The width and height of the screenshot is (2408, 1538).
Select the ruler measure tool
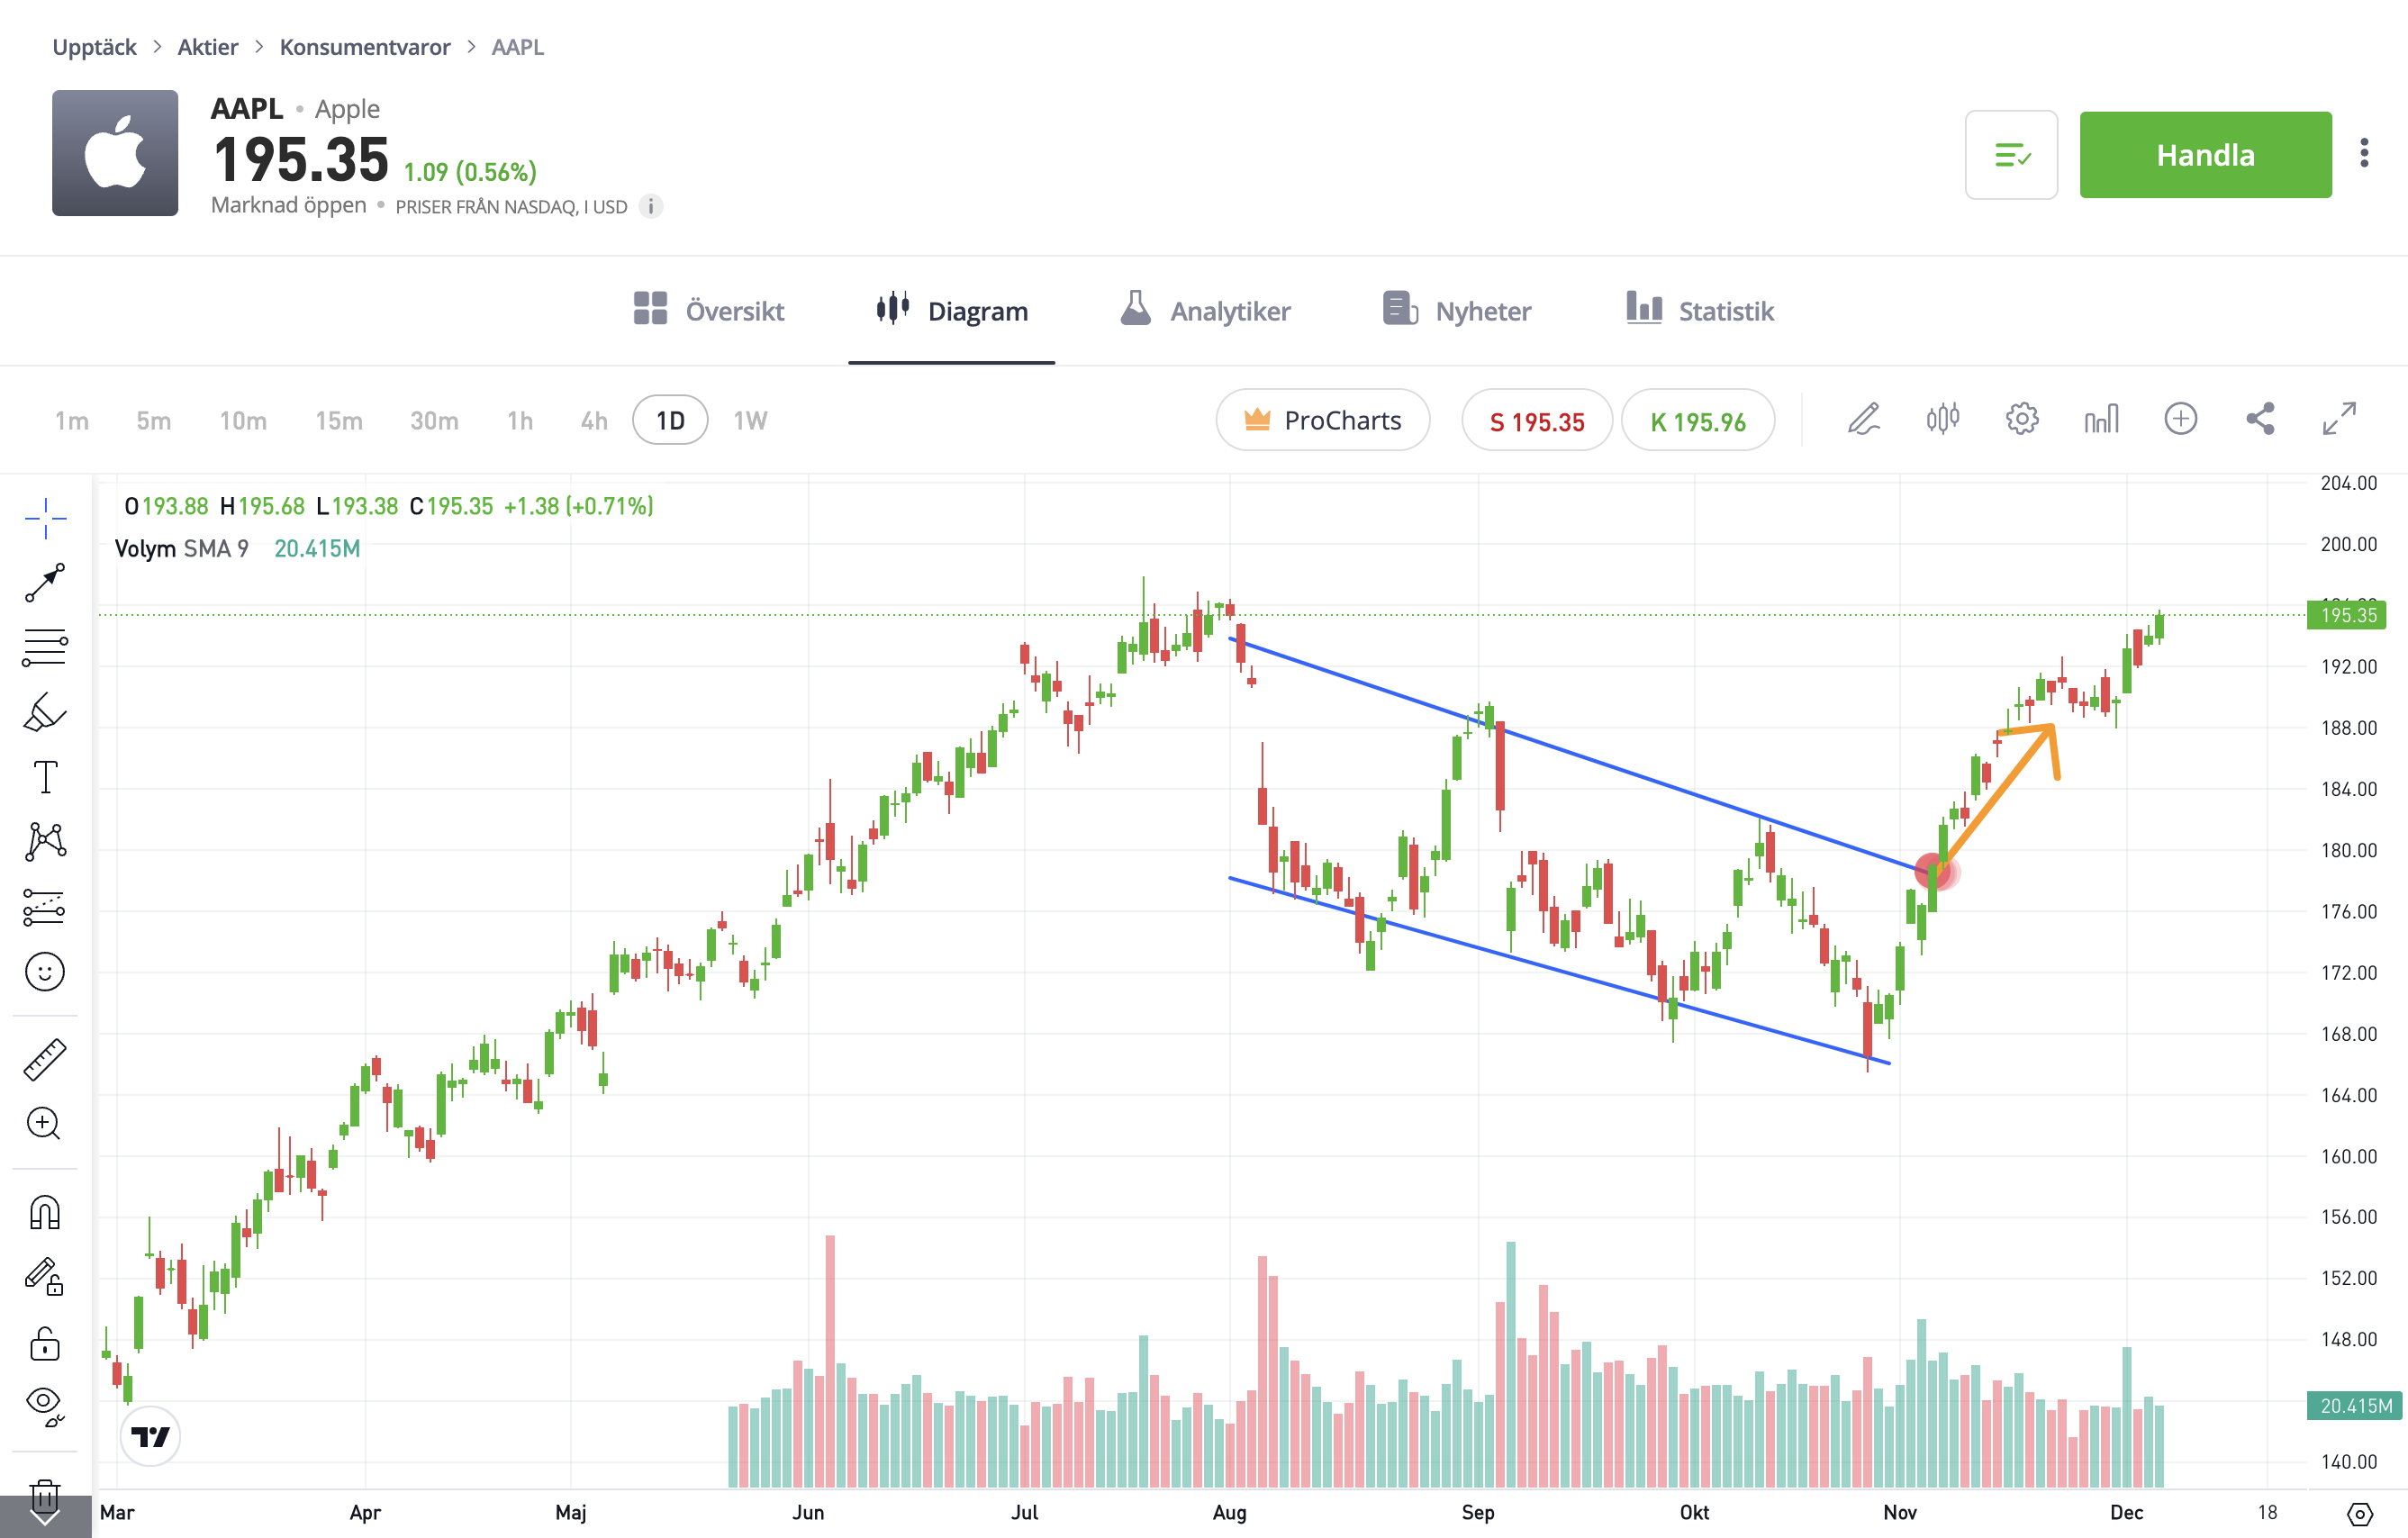pos(45,1059)
